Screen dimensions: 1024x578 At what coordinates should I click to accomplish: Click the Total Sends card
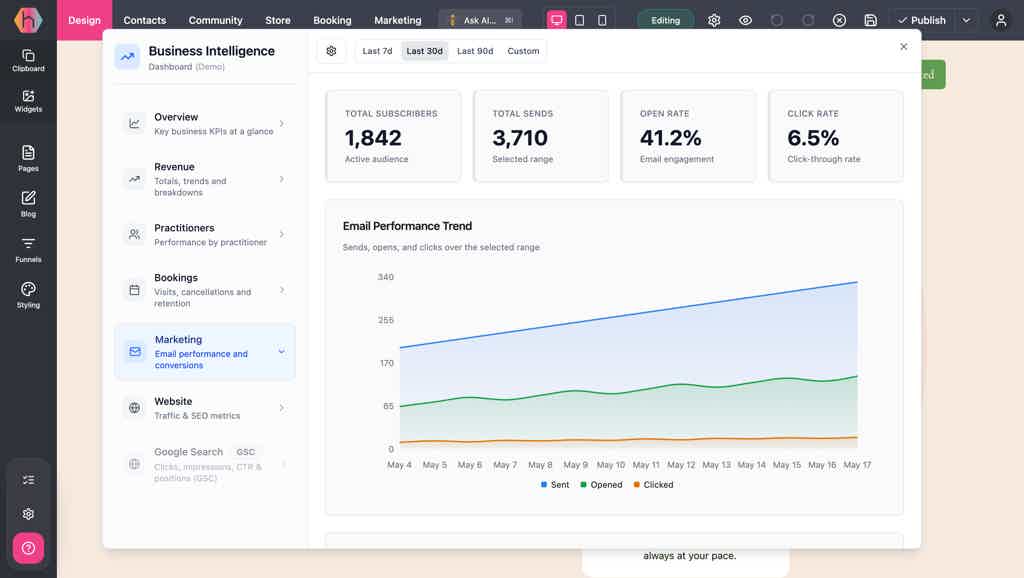[x=541, y=136]
